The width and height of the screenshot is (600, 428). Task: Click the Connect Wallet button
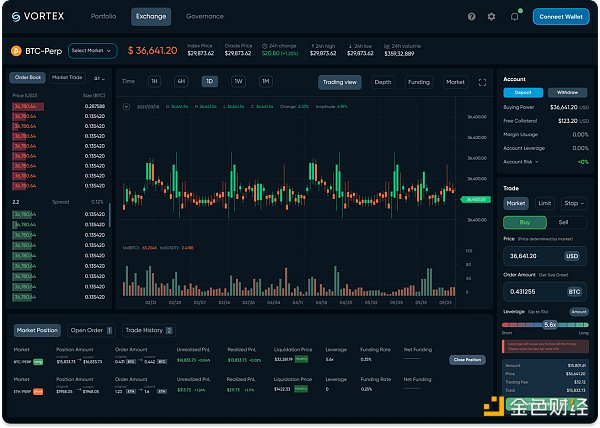(x=560, y=17)
